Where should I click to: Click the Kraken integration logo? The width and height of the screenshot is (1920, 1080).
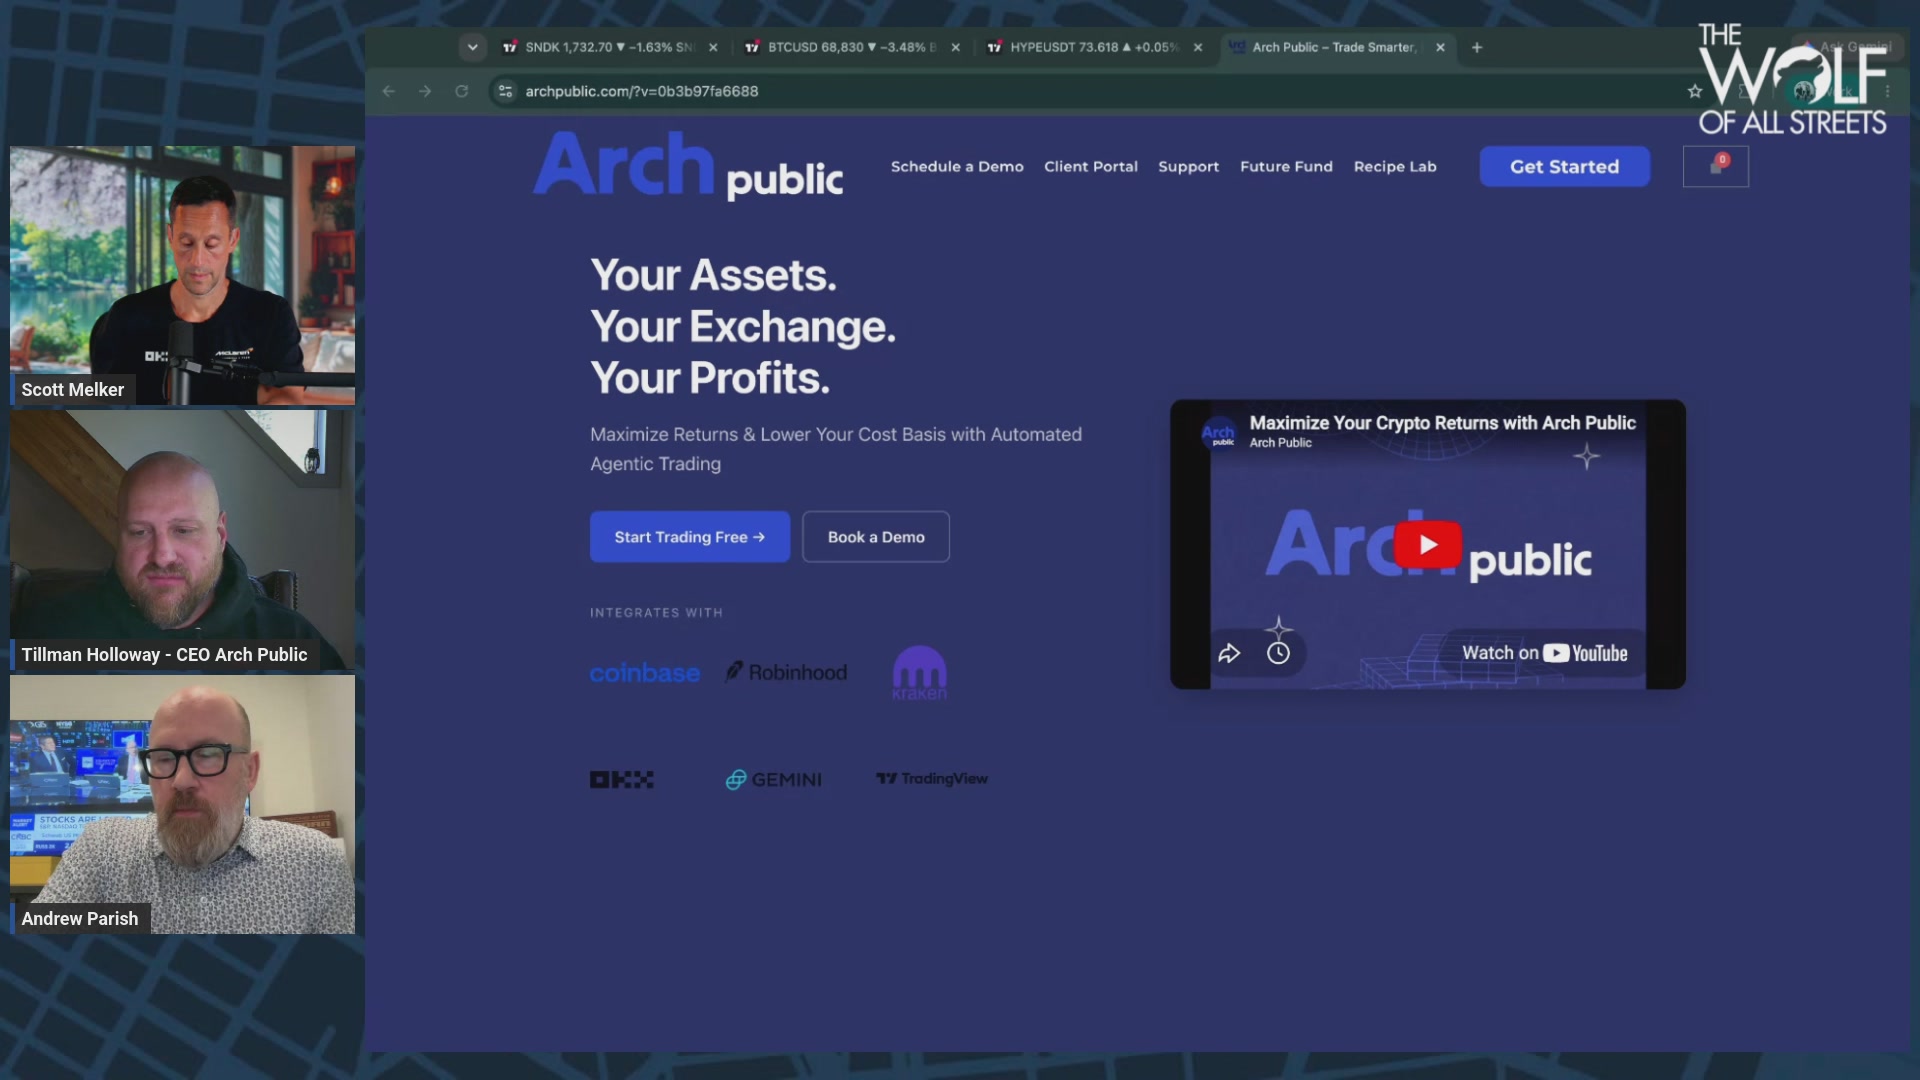pyautogui.click(x=919, y=672)
